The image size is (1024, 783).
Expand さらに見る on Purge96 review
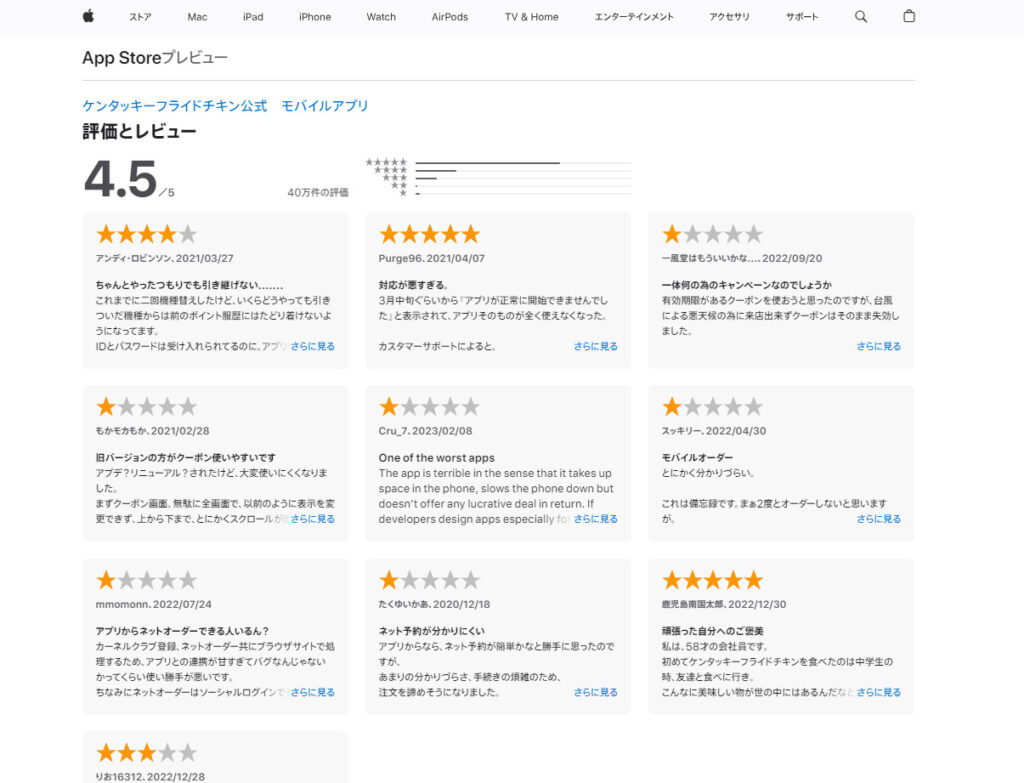click(x=596, y=346)
